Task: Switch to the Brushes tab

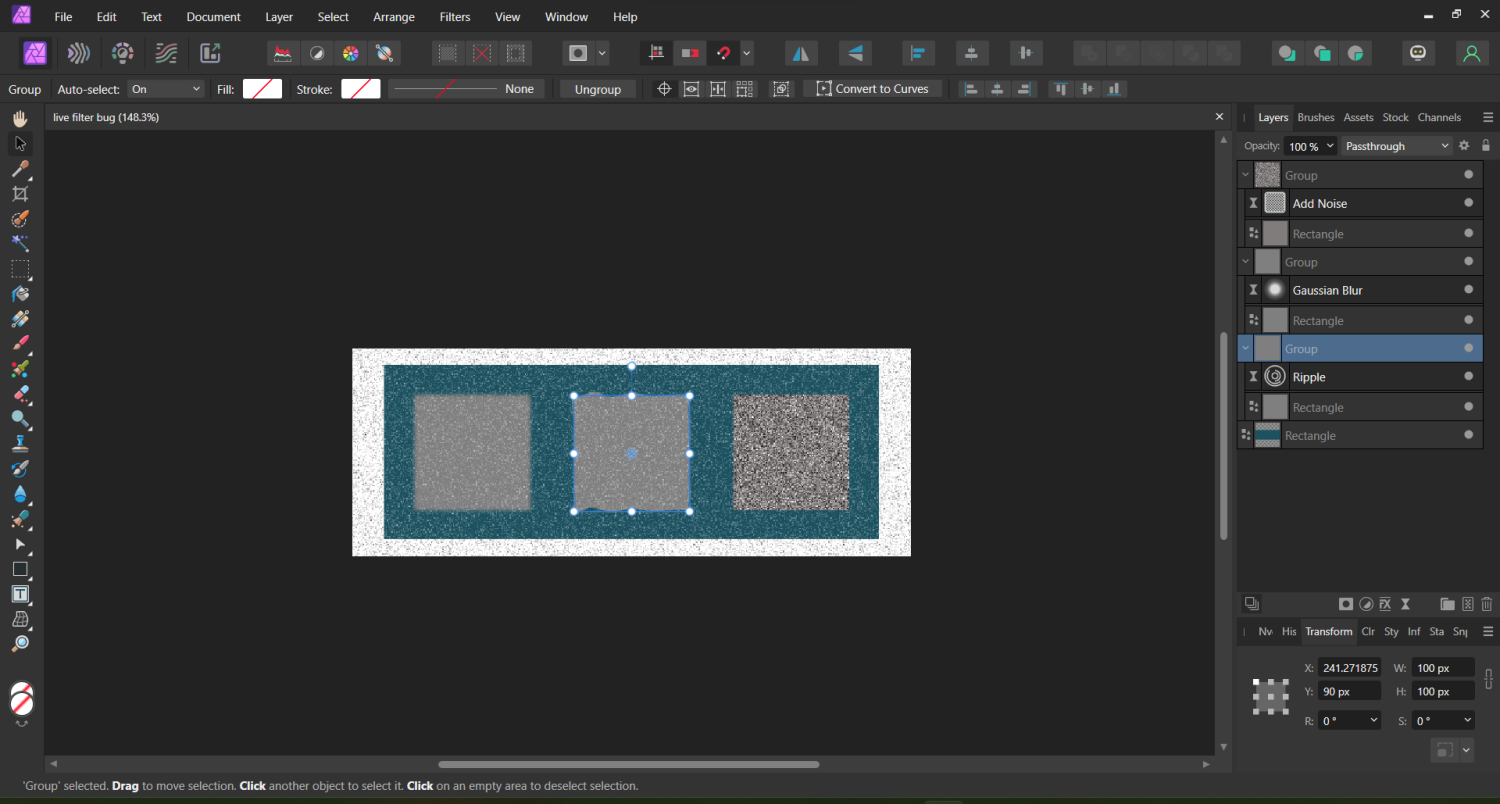Action: (x=1315, y=117)
